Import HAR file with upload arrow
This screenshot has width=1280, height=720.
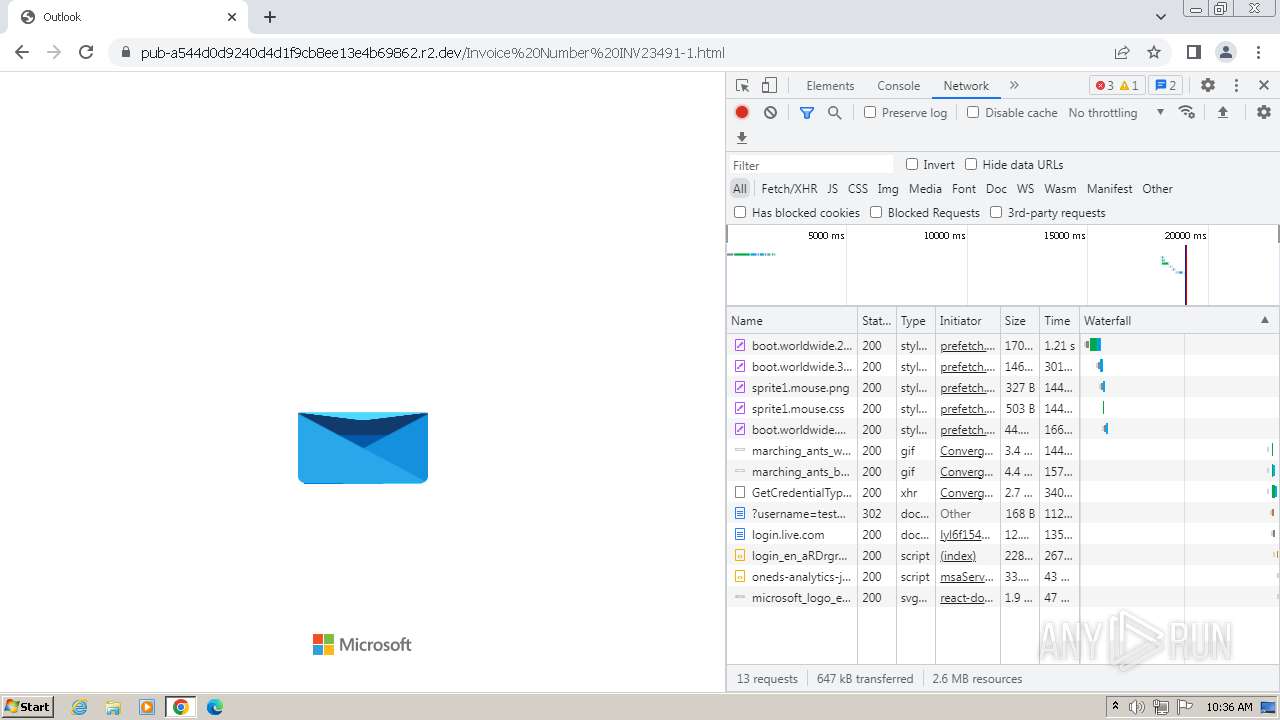click(1223, 113)
